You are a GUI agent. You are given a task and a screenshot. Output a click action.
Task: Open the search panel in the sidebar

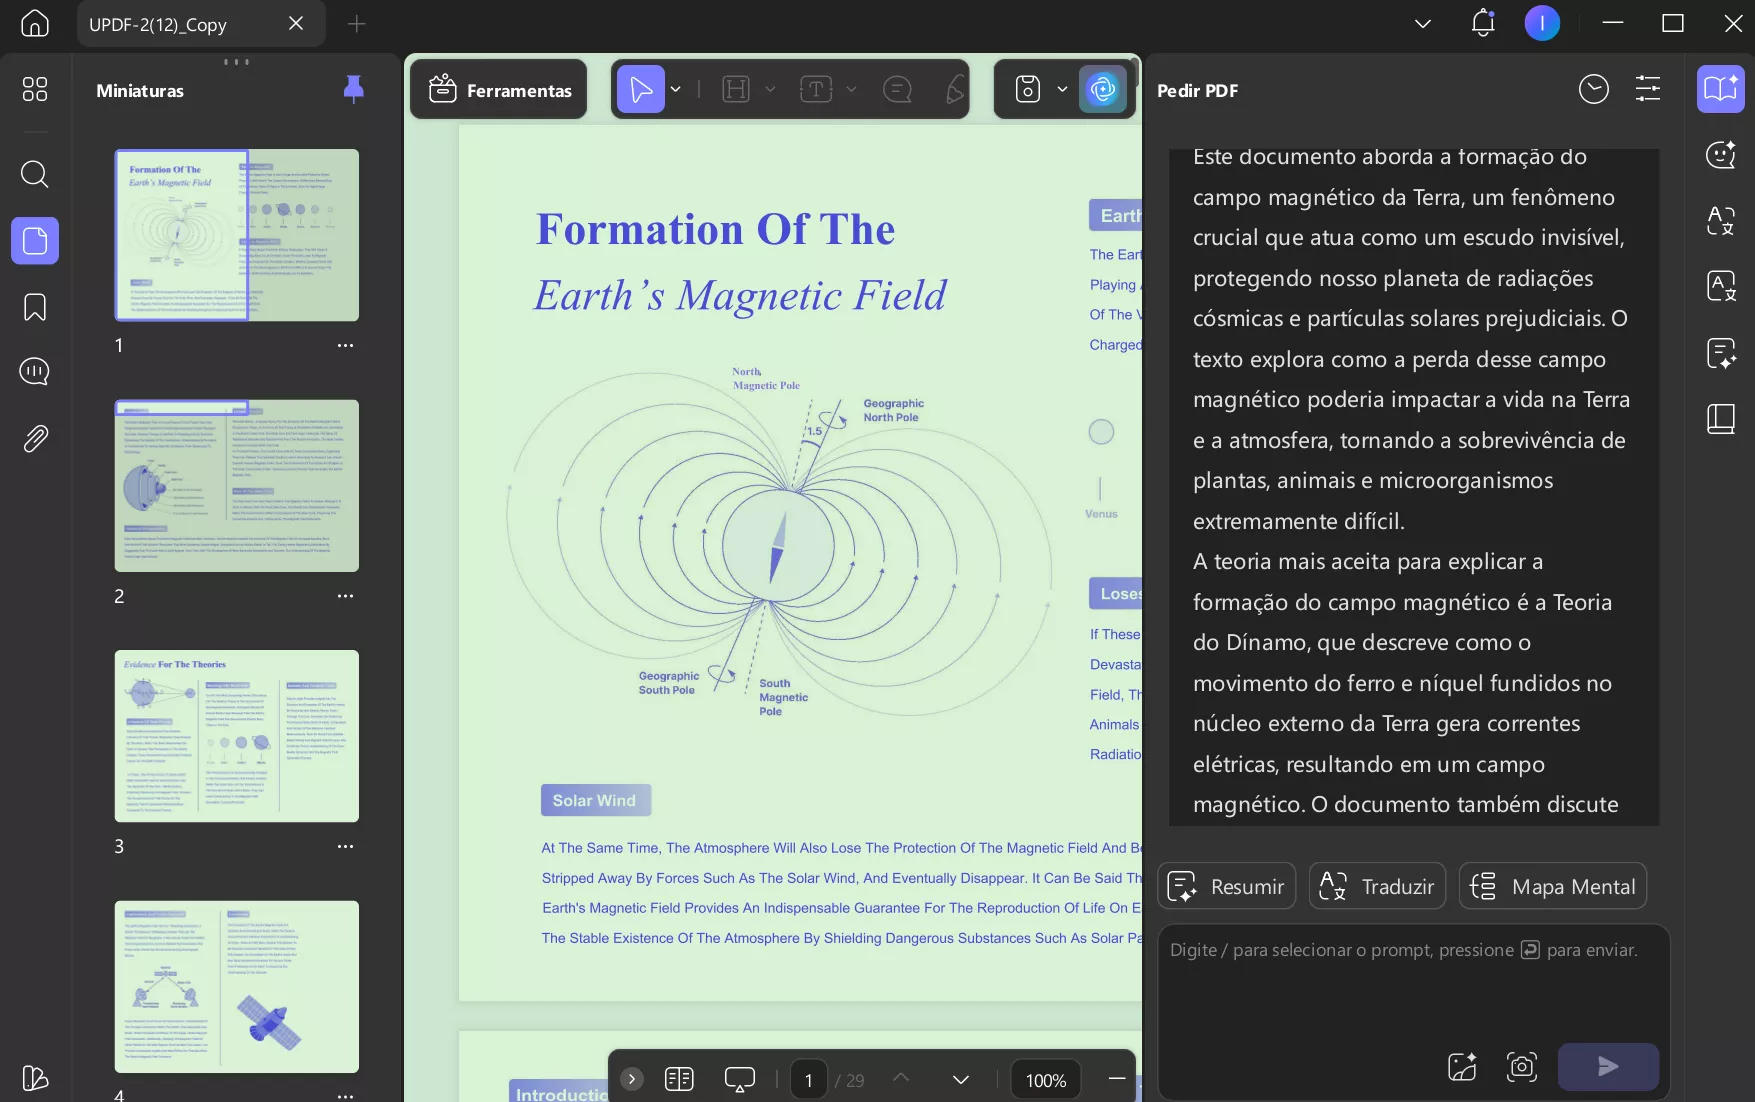click(x=35, y=175)
